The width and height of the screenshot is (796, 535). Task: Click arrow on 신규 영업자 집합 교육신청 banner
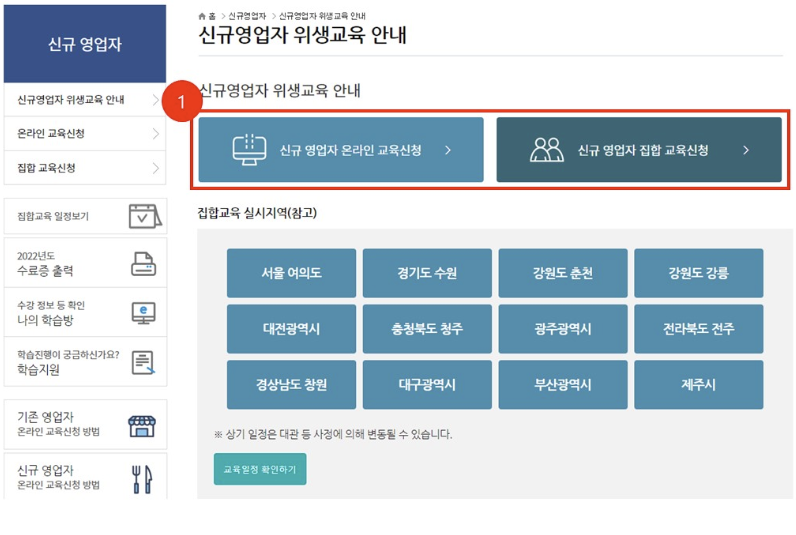[x=746, y=150]
